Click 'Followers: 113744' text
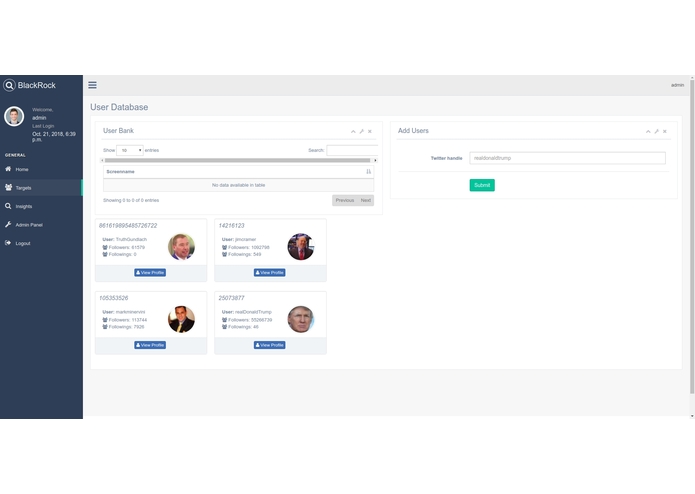This screenshot has height=494, width=695. (x=128, y=320)
